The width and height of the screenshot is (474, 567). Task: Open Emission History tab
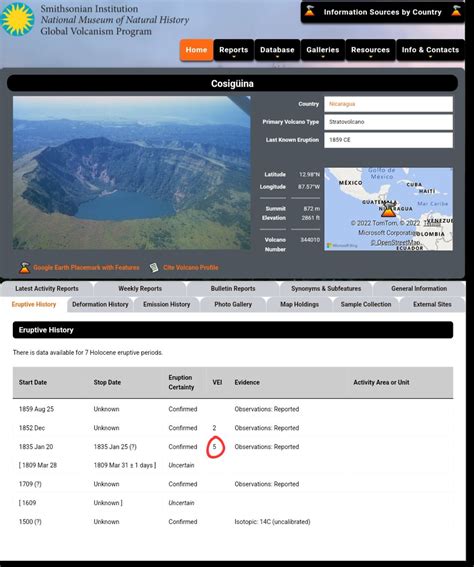(x=166, y=304)
